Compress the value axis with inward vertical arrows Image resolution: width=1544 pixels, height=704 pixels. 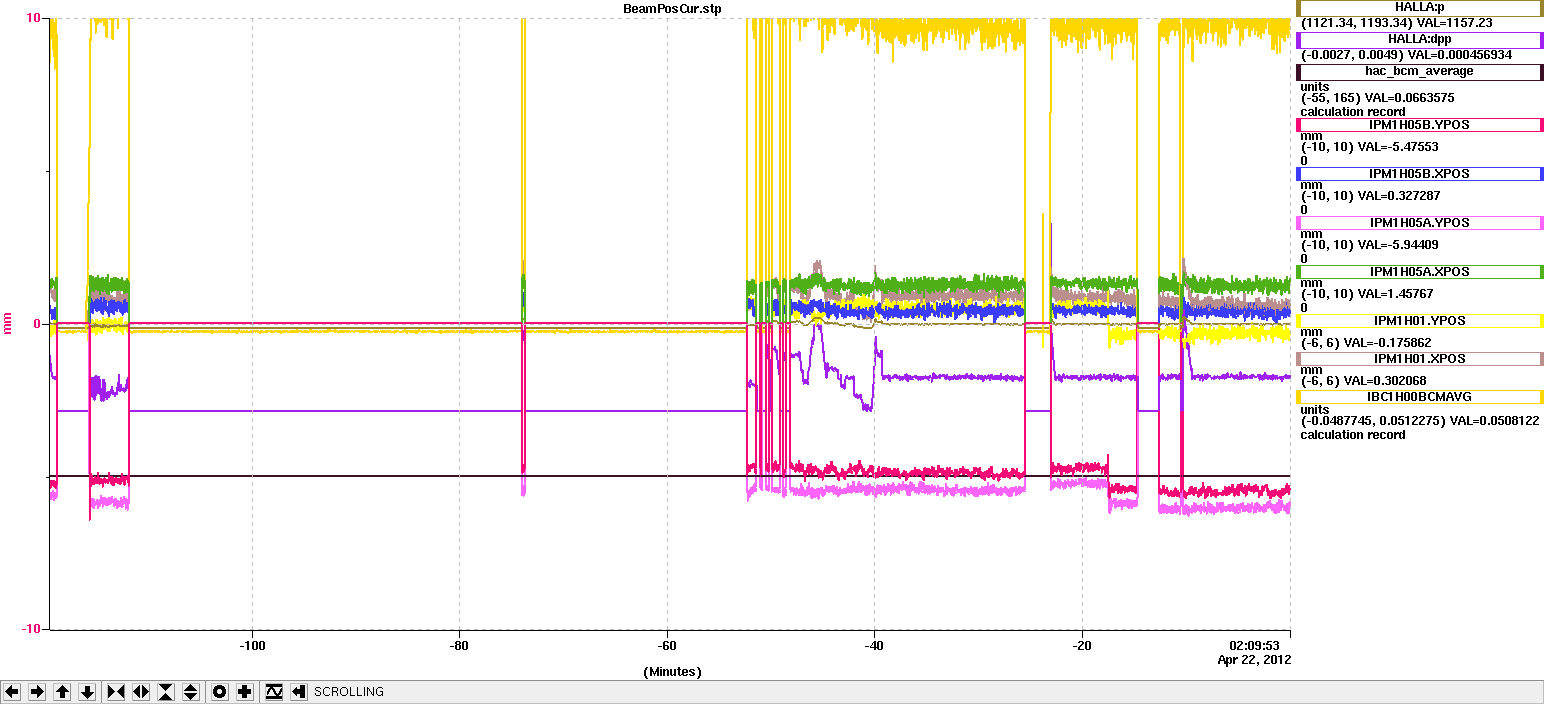coord(166,691)
